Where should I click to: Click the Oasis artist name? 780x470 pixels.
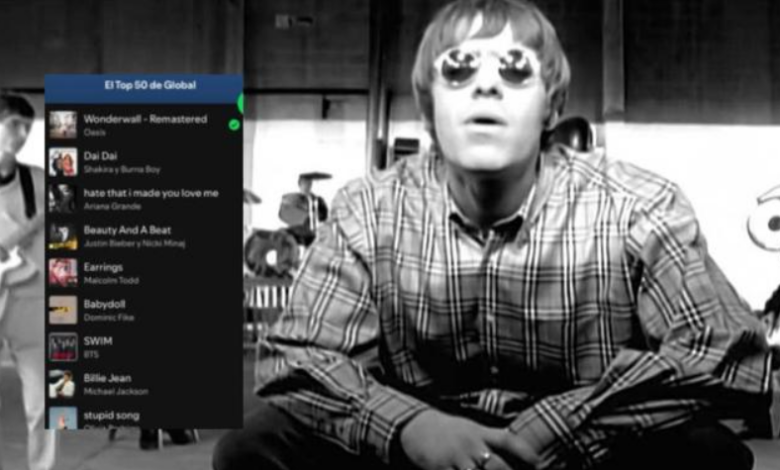tap(95, 132)
